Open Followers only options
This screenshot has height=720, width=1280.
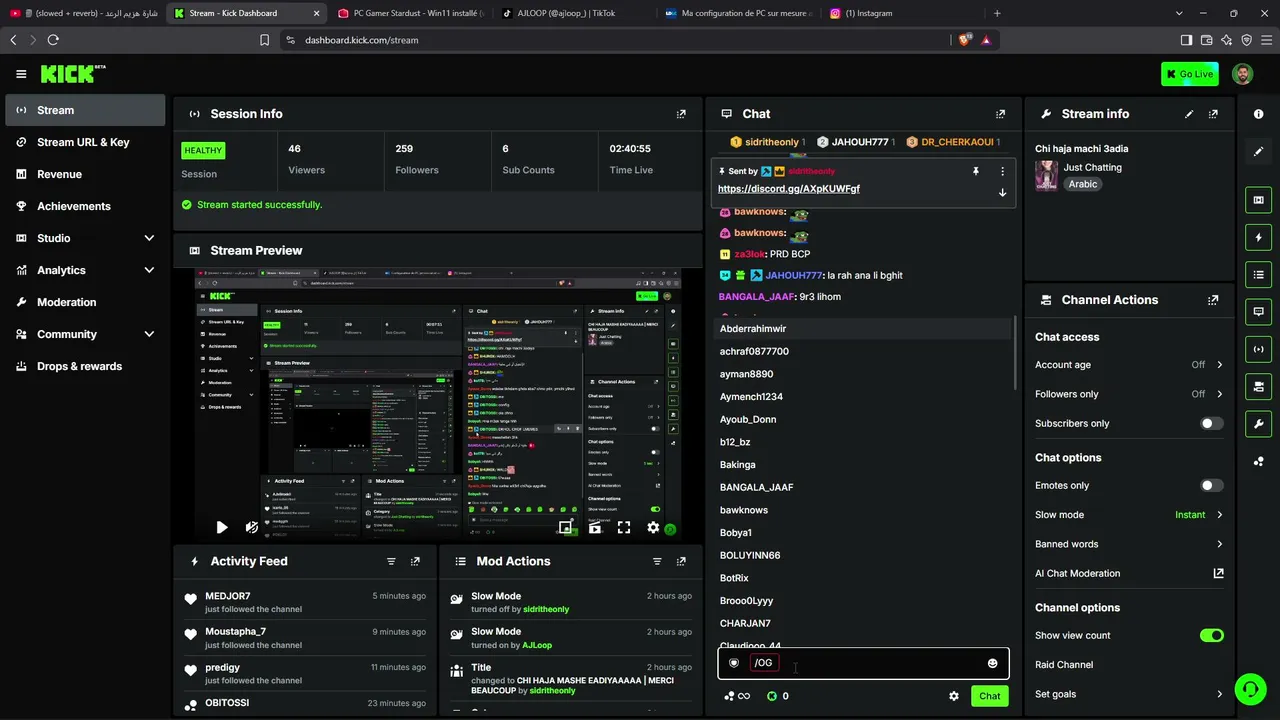(1129, 394)
